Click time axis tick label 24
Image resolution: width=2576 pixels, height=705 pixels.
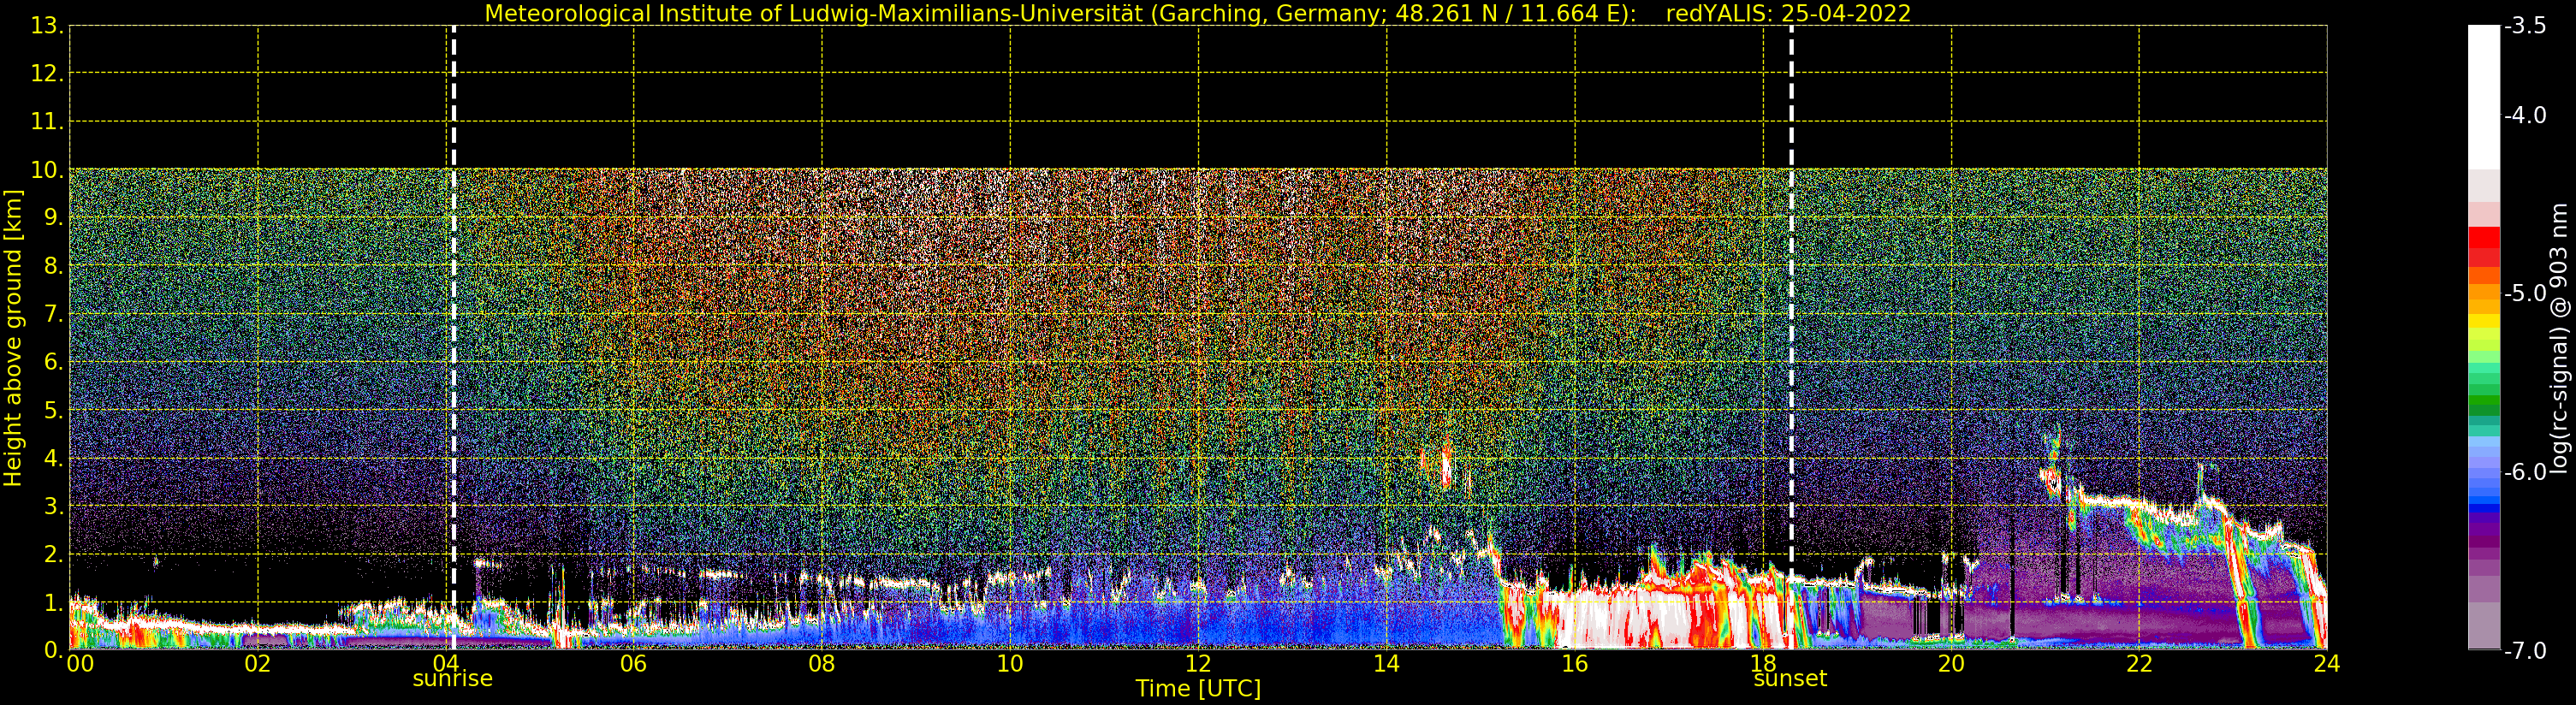pos(2327,664)
